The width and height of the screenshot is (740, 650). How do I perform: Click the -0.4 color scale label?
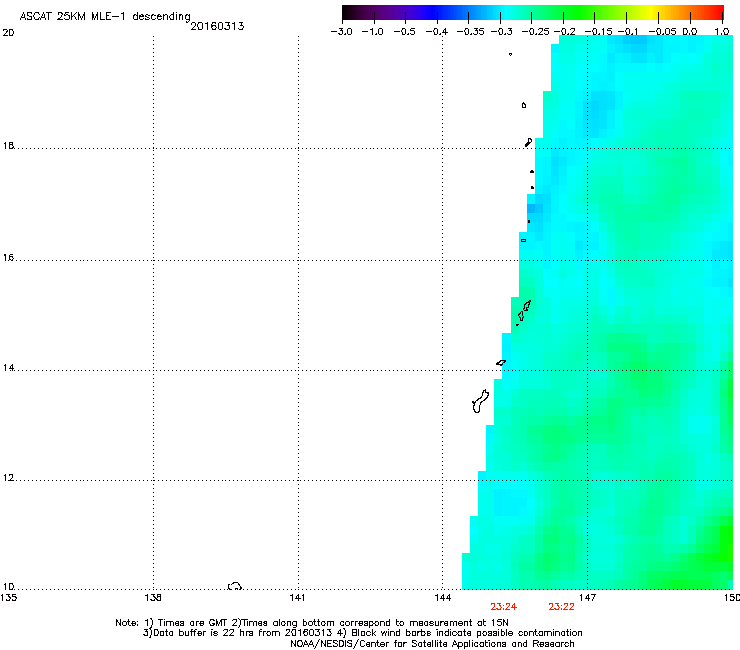tap(437, 32)
